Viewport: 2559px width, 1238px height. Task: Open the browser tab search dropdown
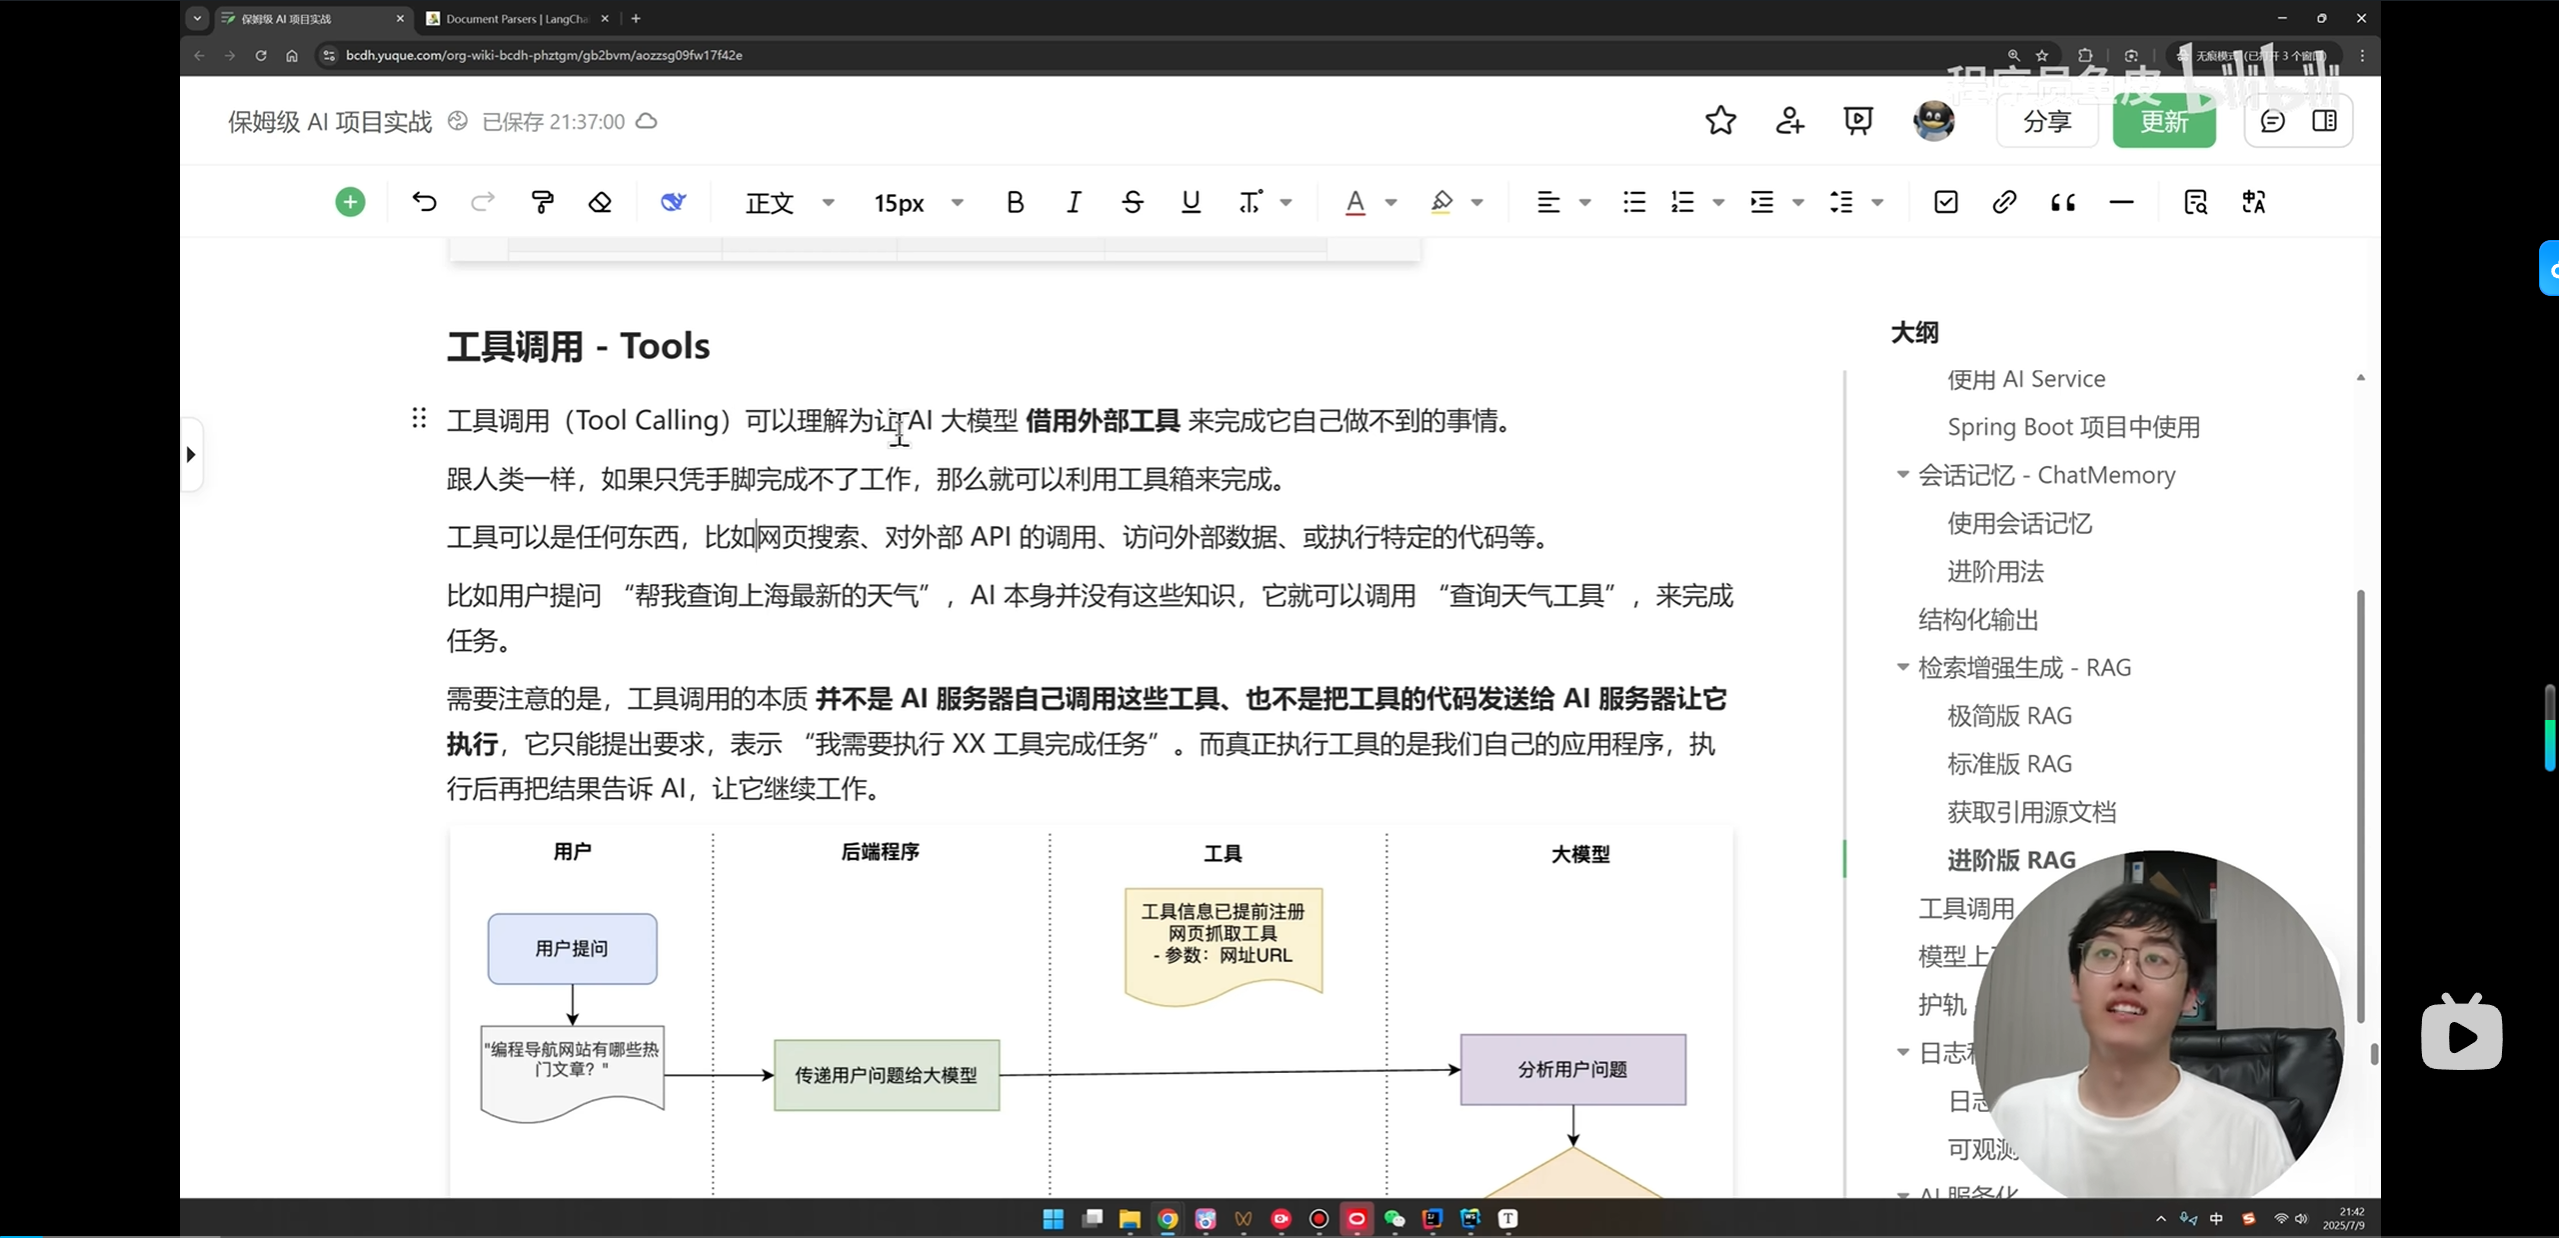click(x=197, y=18)
